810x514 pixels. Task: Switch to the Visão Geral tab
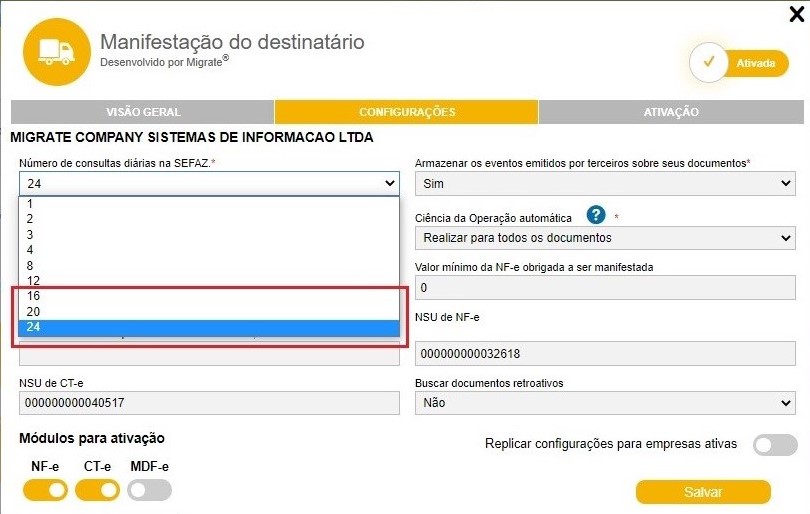[143, 112]
